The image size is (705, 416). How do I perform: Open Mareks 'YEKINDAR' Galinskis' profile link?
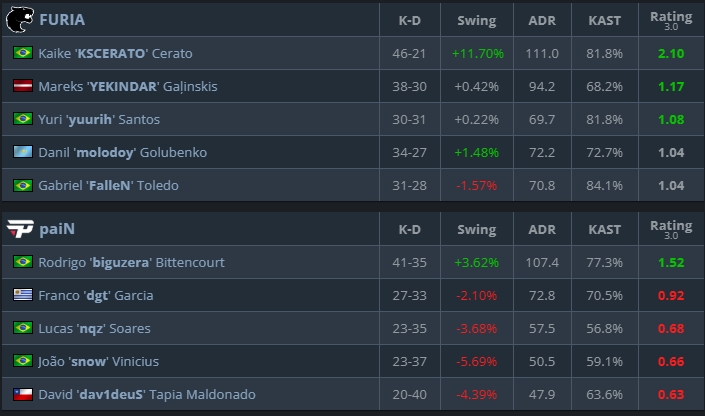[x=127, y=86]
